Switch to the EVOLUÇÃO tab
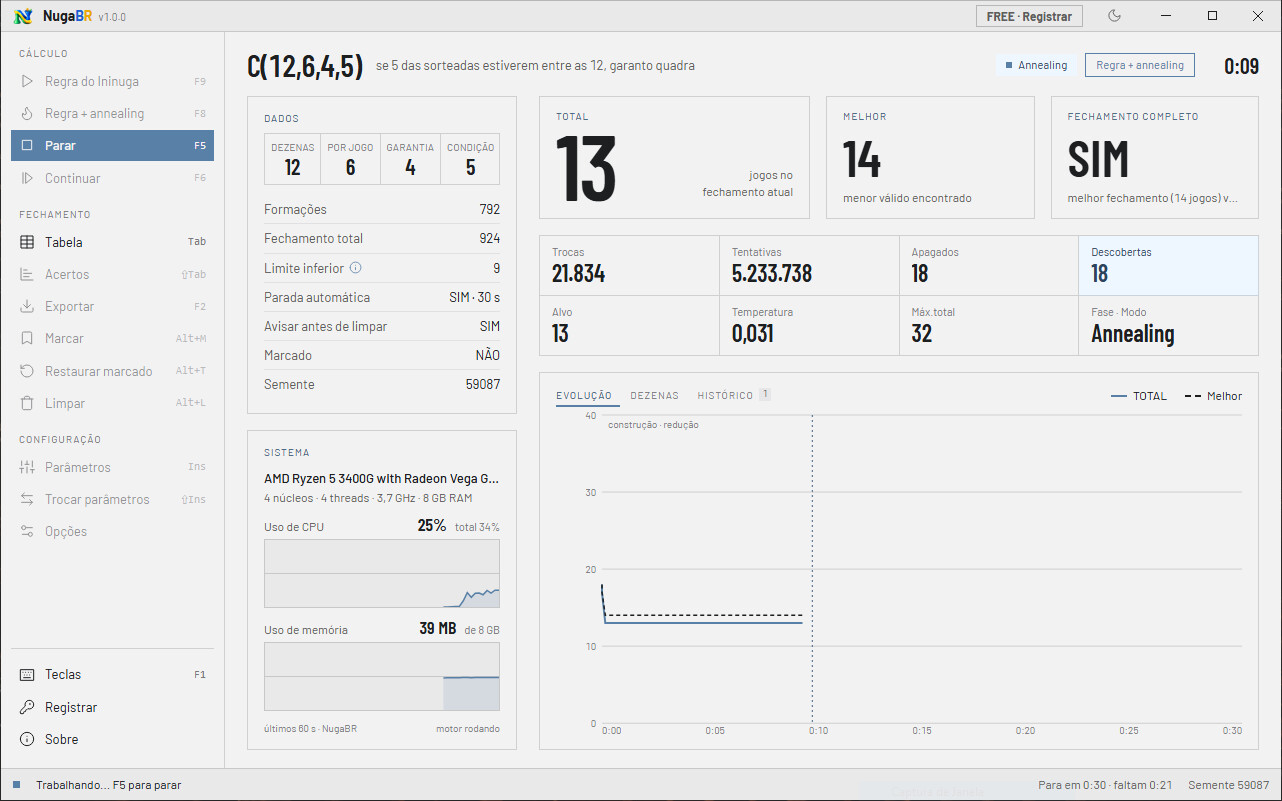Screen dimensions: 1282x801 pyautogui.click(x=584, y=396)
